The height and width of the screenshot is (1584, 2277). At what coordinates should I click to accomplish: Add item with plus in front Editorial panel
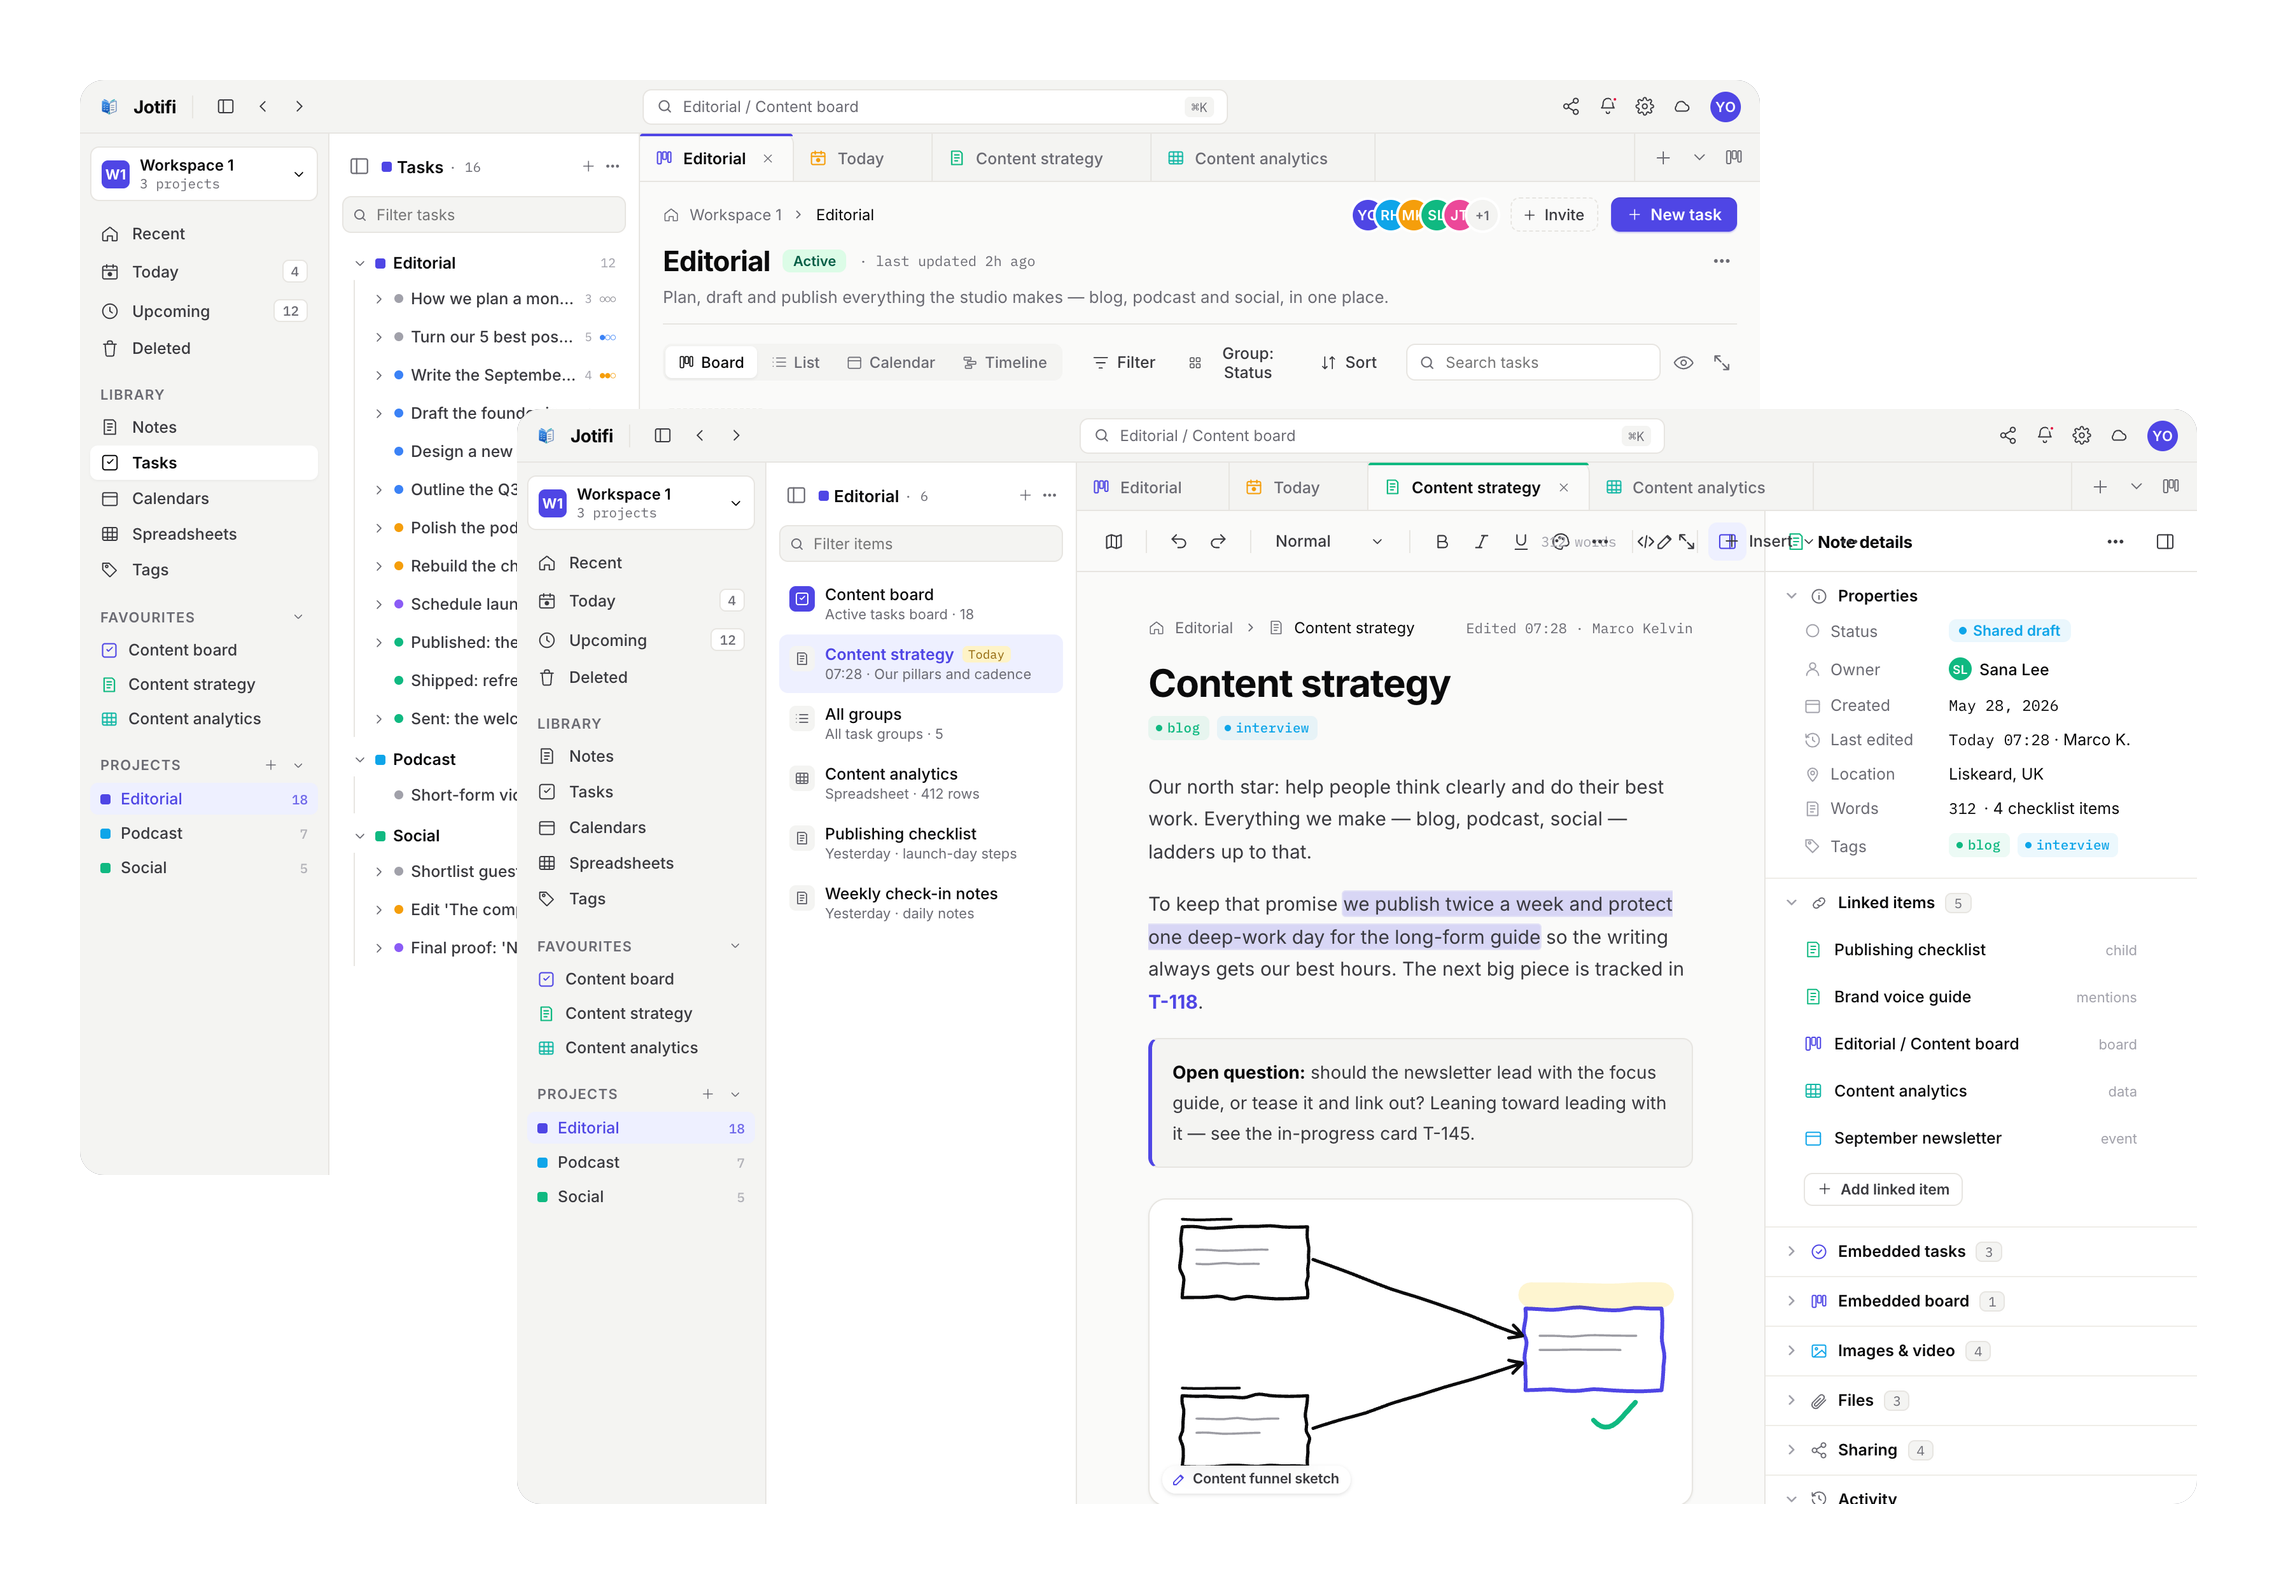pyautogui.click(x=1025, y=496)
